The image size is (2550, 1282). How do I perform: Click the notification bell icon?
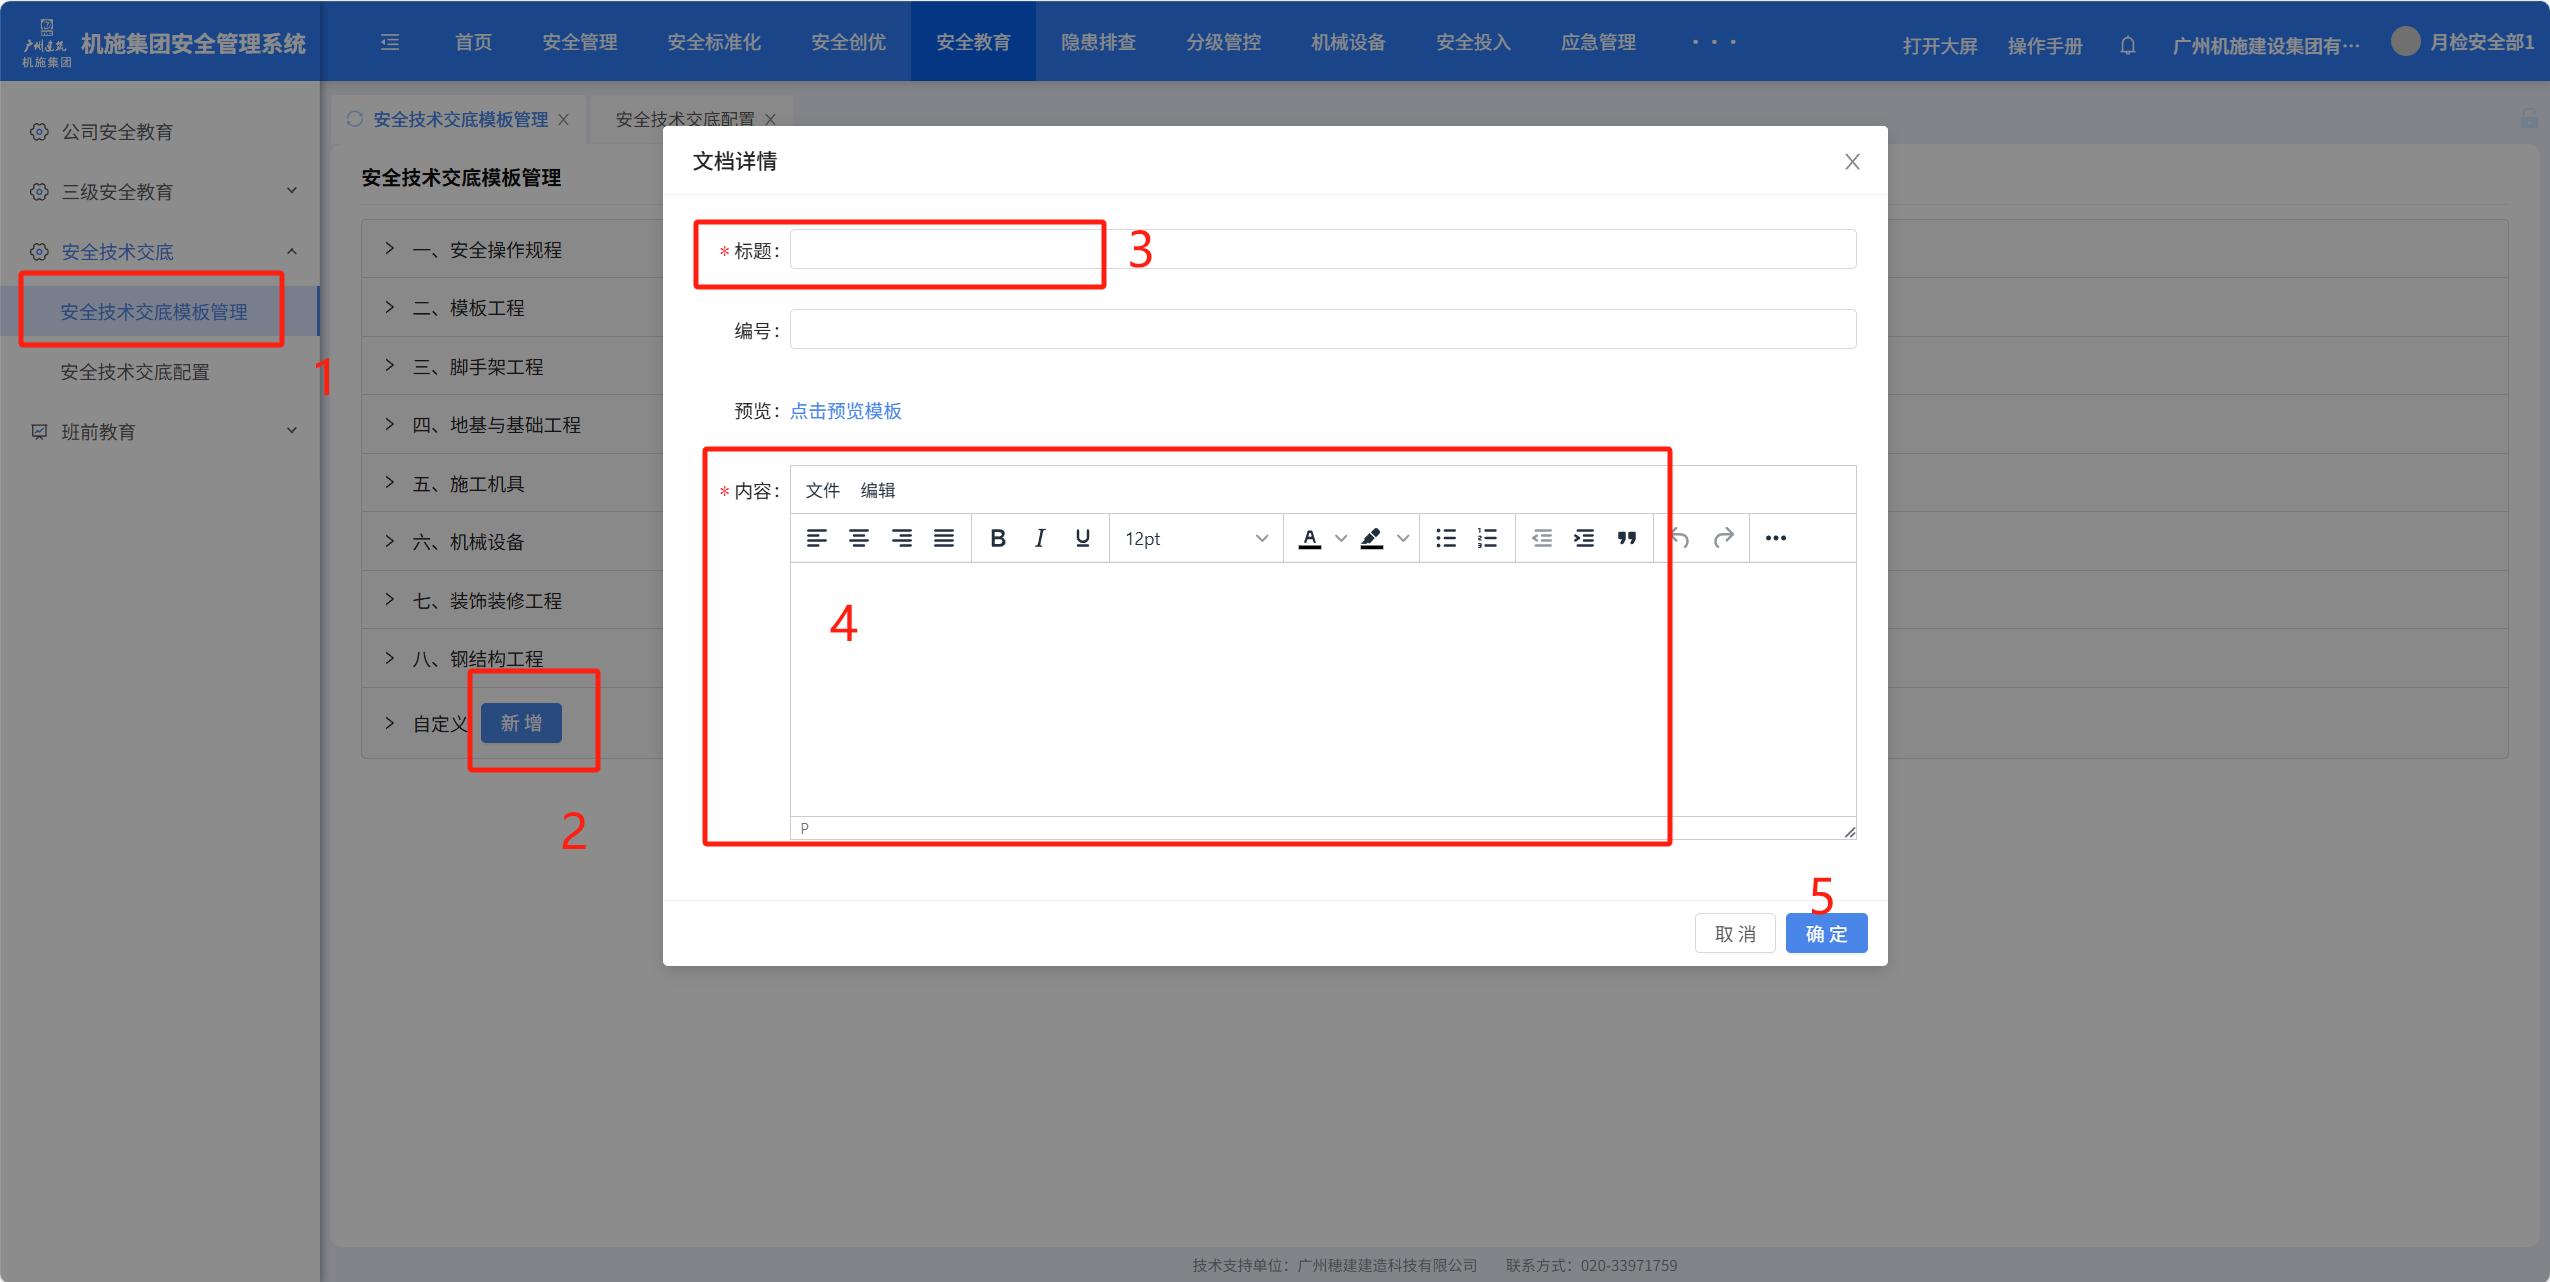(x=2127, y=45)
